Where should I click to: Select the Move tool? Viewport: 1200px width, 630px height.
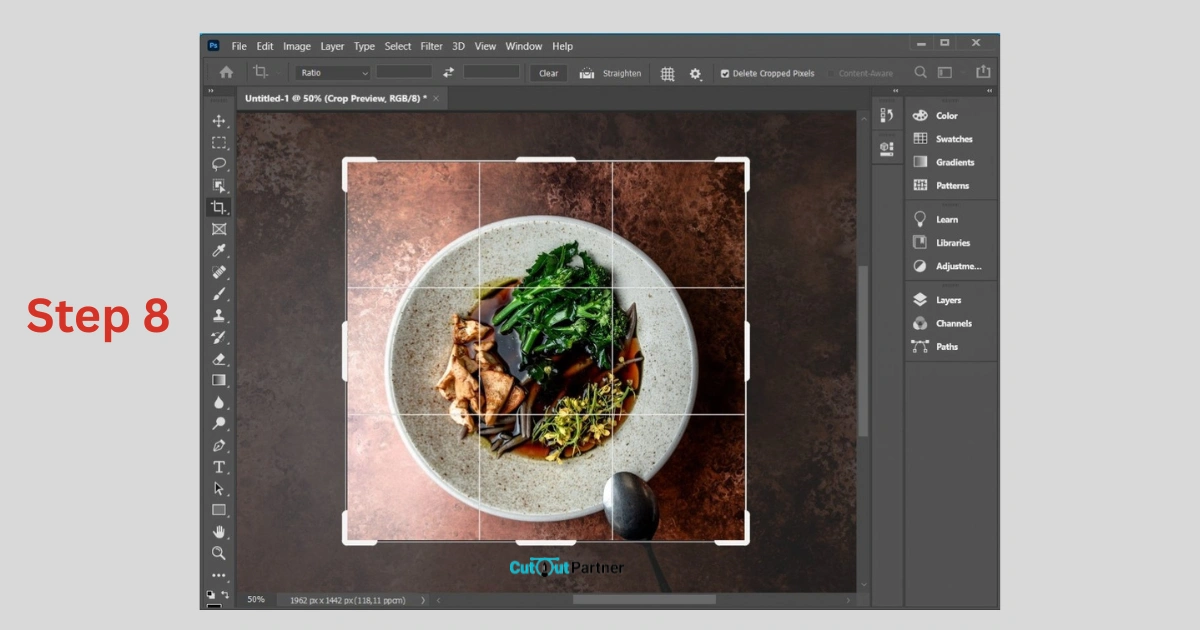click(x=219, y=121)
